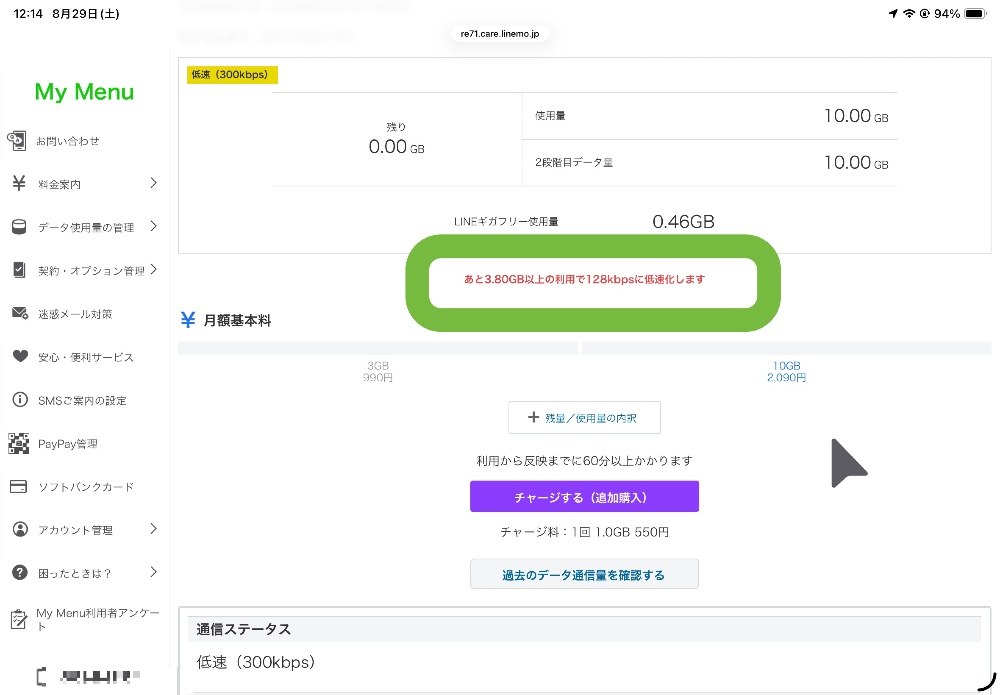Click the 2段階目データ量 row
The image size is (1000, 695).
coord(710,163)
